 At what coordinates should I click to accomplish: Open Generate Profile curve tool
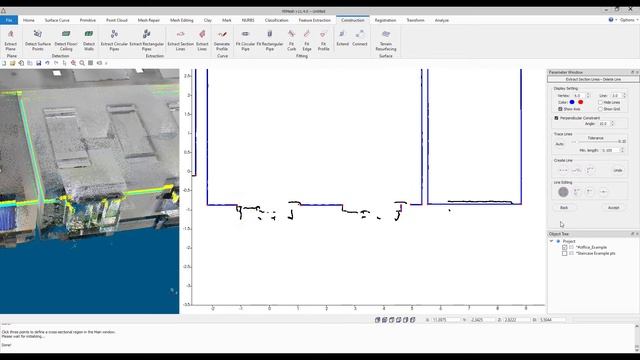pyautogui.click(x=222, y=40)
